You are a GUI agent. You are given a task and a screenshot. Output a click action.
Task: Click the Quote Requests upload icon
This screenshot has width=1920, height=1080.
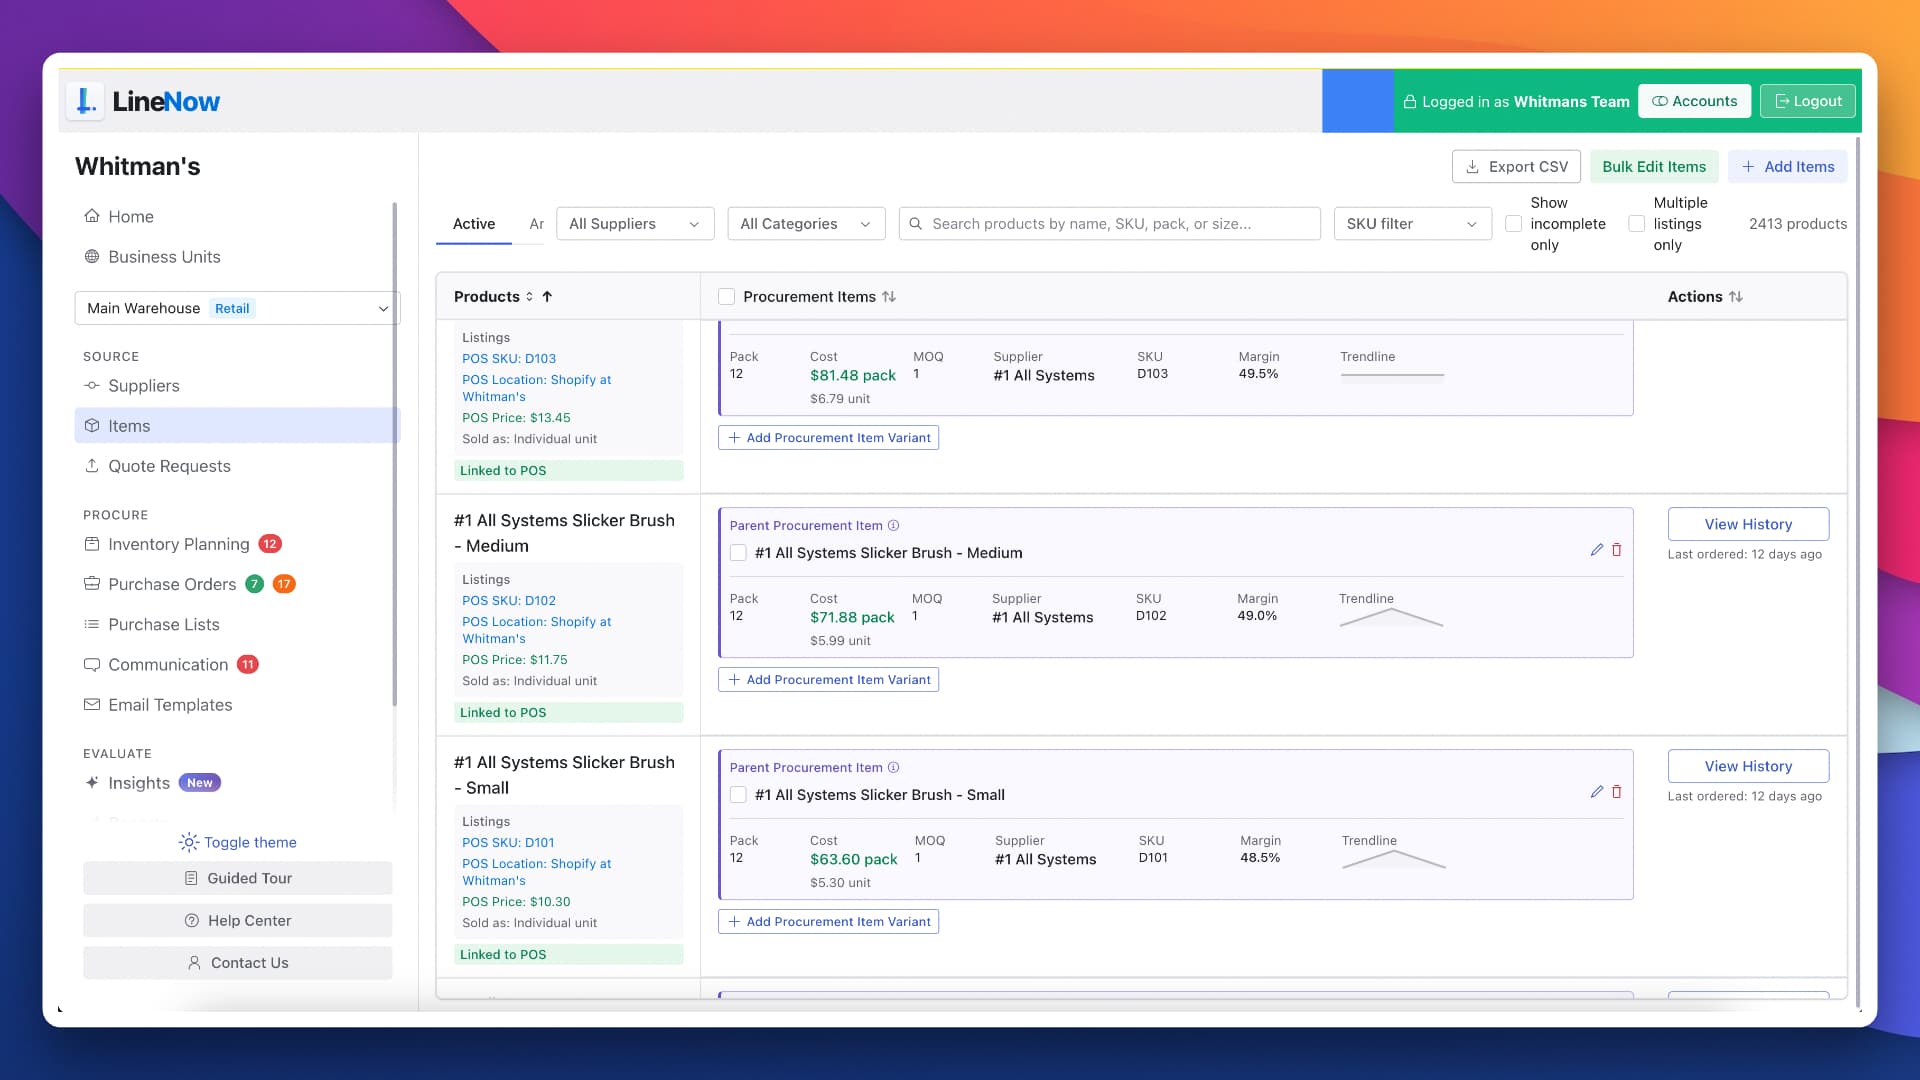(92, 466)
